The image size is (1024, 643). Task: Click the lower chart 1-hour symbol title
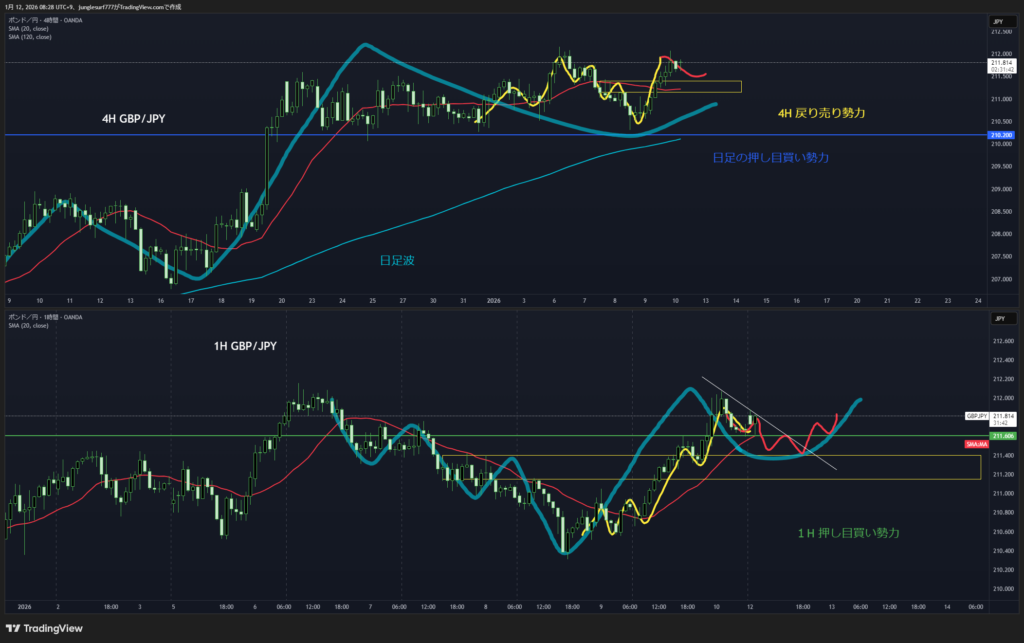pyautogui.click(x=46, y=317)
